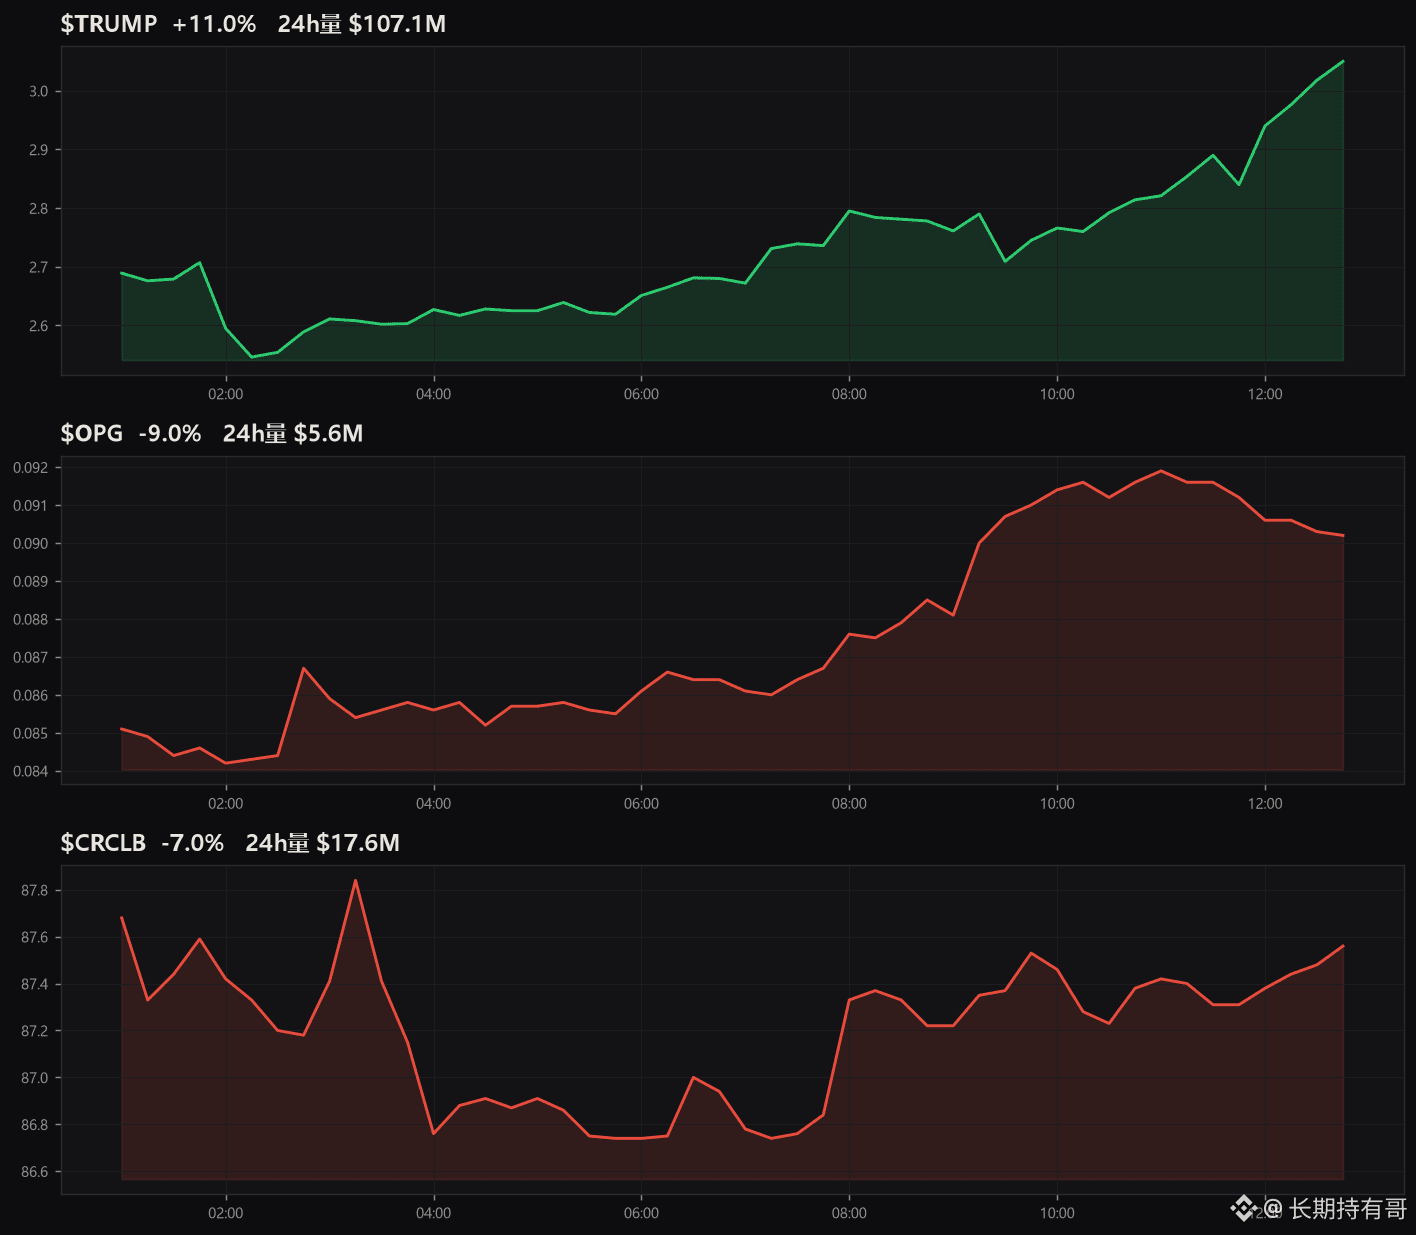Screen dimensions: 1416x1235
Task: Click 04:00 on the $OPG time axis
Action: pyautogui.click(x=434, y=803)
